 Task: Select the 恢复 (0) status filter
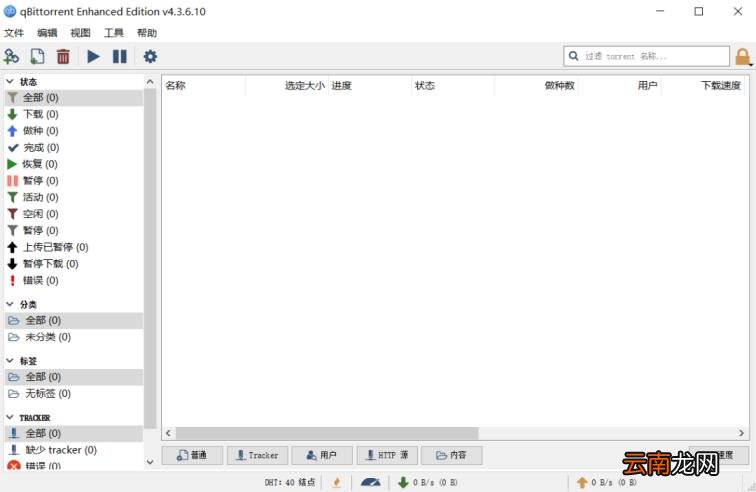click(x=74, y=164)
